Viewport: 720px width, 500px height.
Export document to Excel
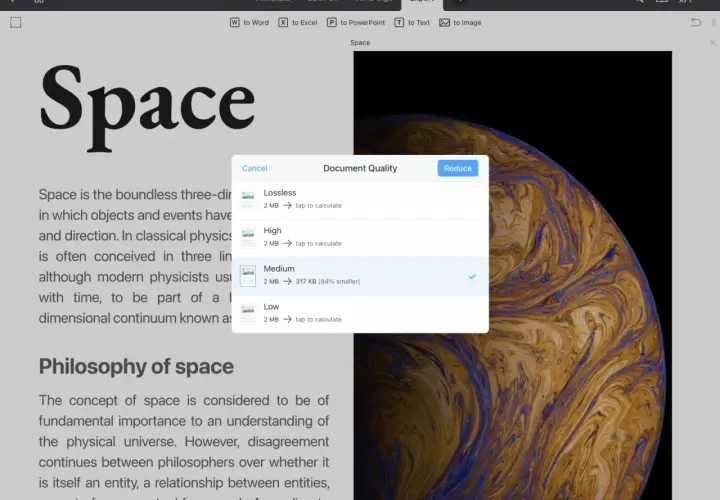click(x=298, y=22)
